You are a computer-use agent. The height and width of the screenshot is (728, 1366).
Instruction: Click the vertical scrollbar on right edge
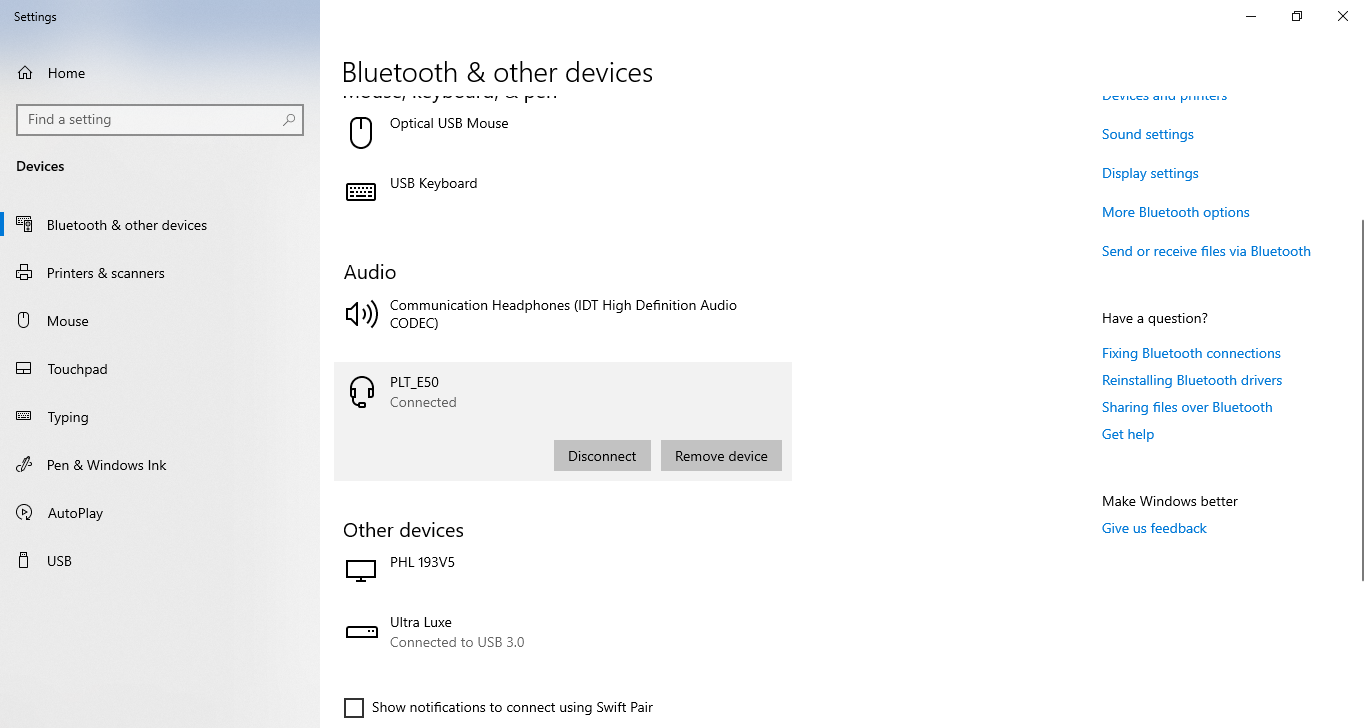pos(1361,400)
